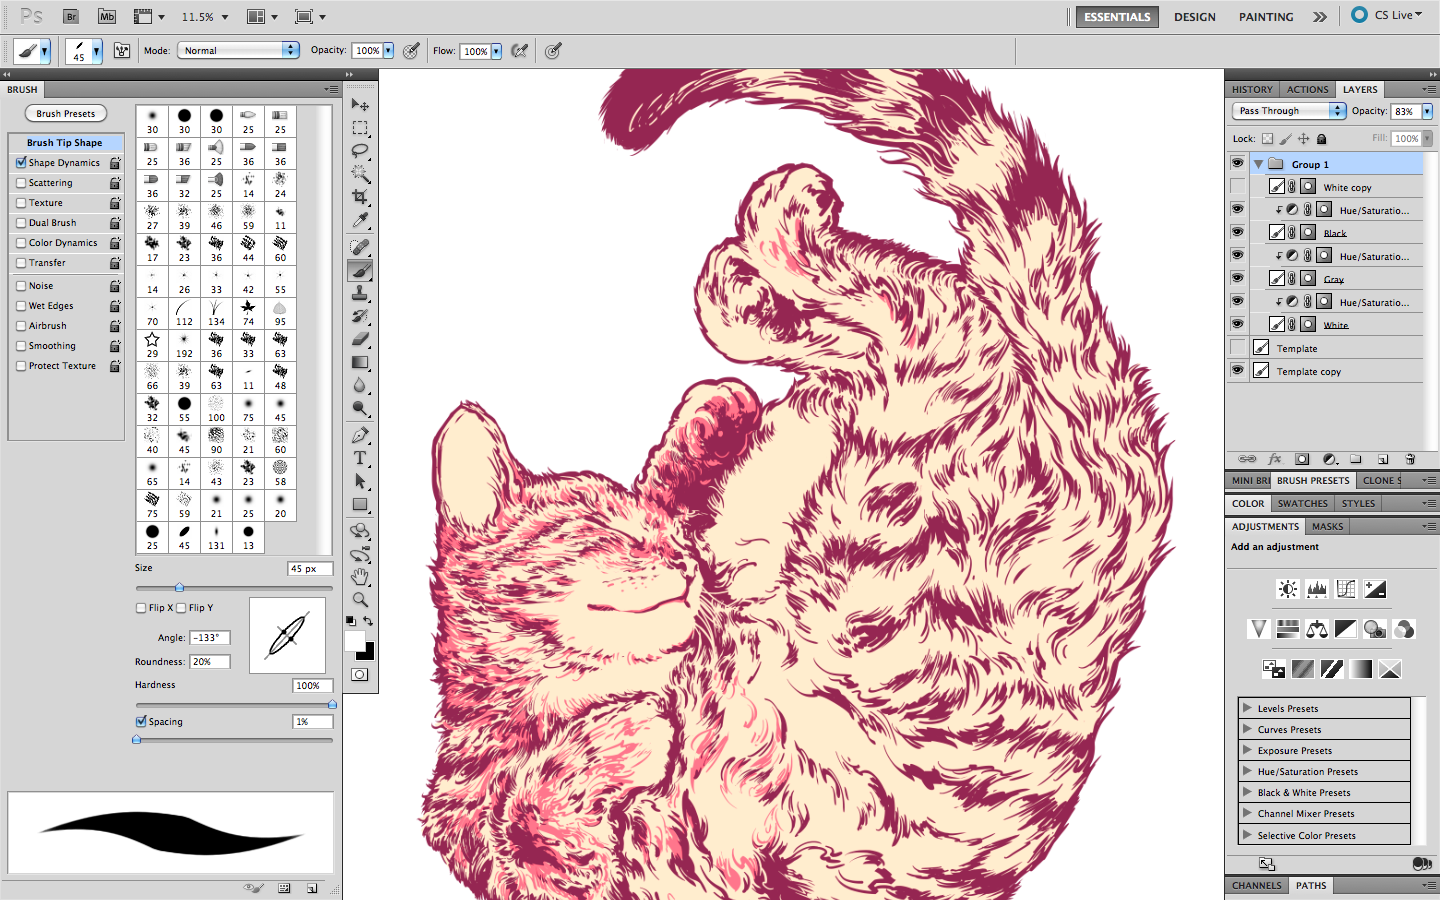This screenshot has width=1440, height=900.
Task: Click the Levels adjustment icon
Action: (1317, 589)
